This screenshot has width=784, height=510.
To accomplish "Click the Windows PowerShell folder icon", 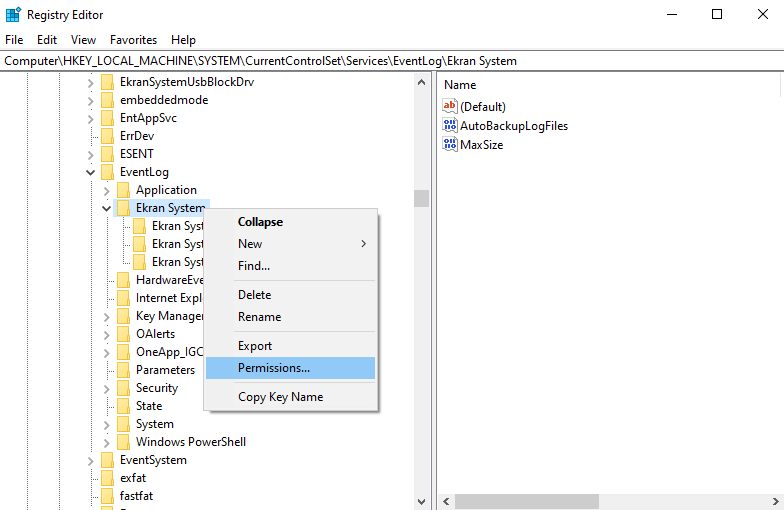I will [124, 442].
